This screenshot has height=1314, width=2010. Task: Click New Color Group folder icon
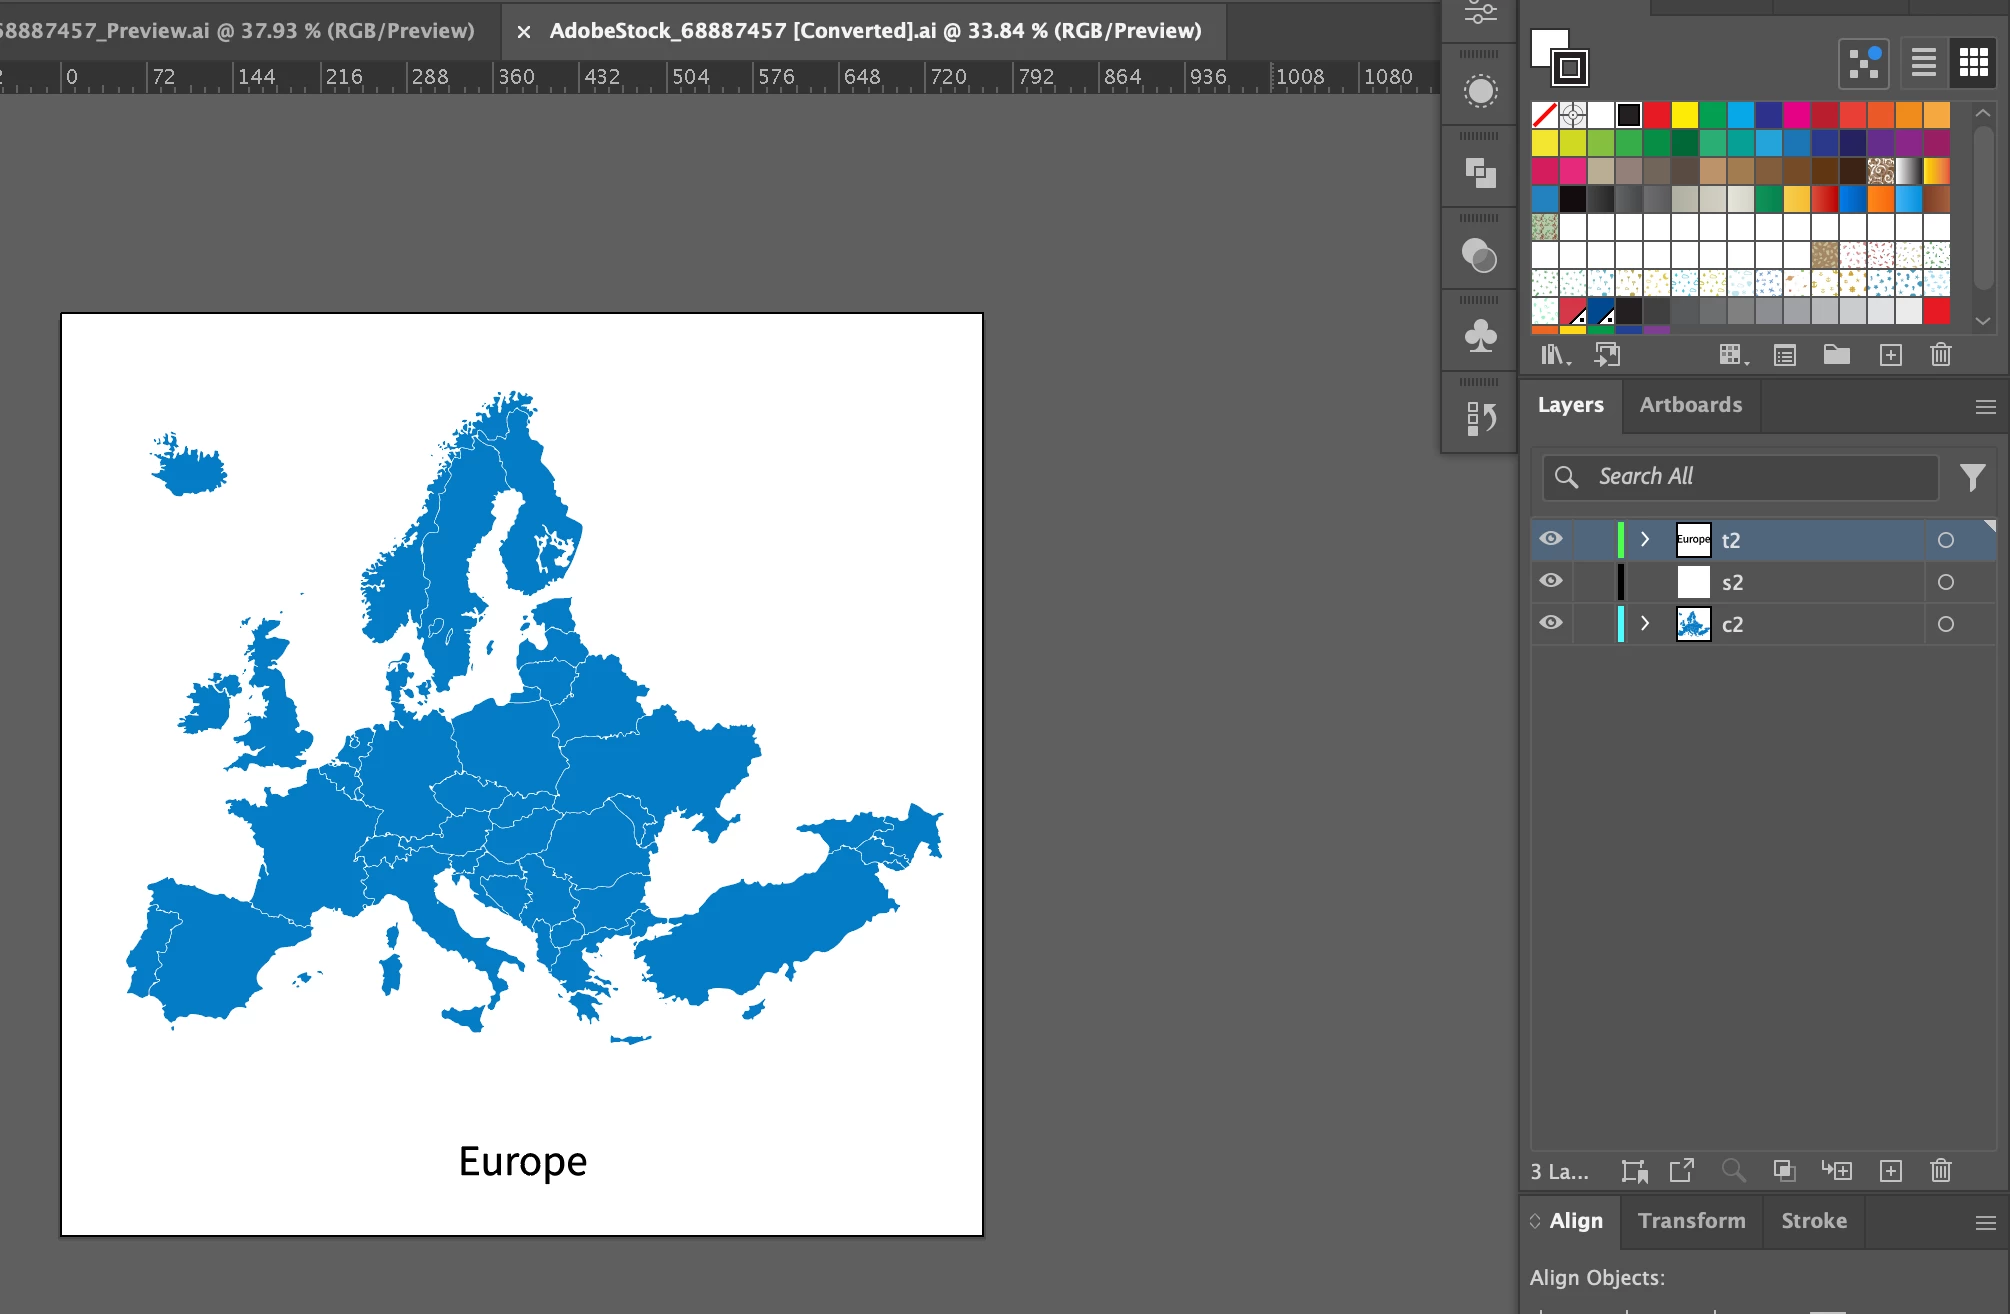coord(1836,355)
